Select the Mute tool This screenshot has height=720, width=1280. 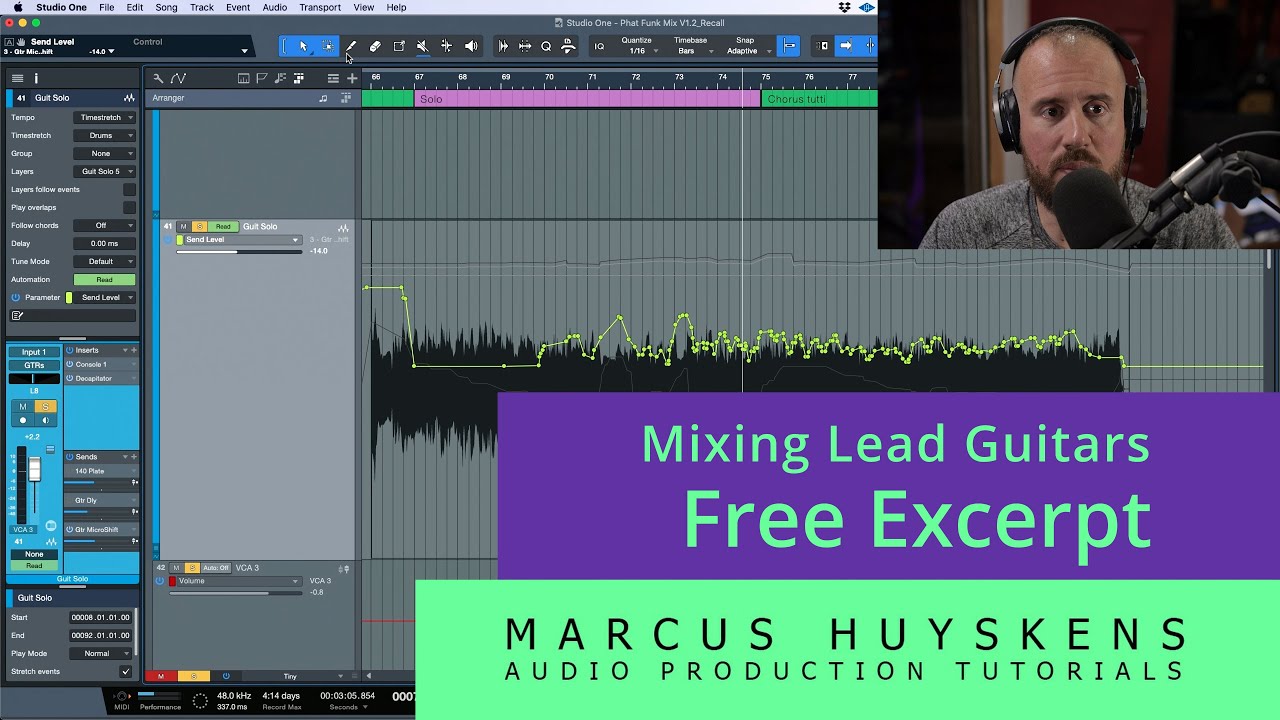point(422,46)
